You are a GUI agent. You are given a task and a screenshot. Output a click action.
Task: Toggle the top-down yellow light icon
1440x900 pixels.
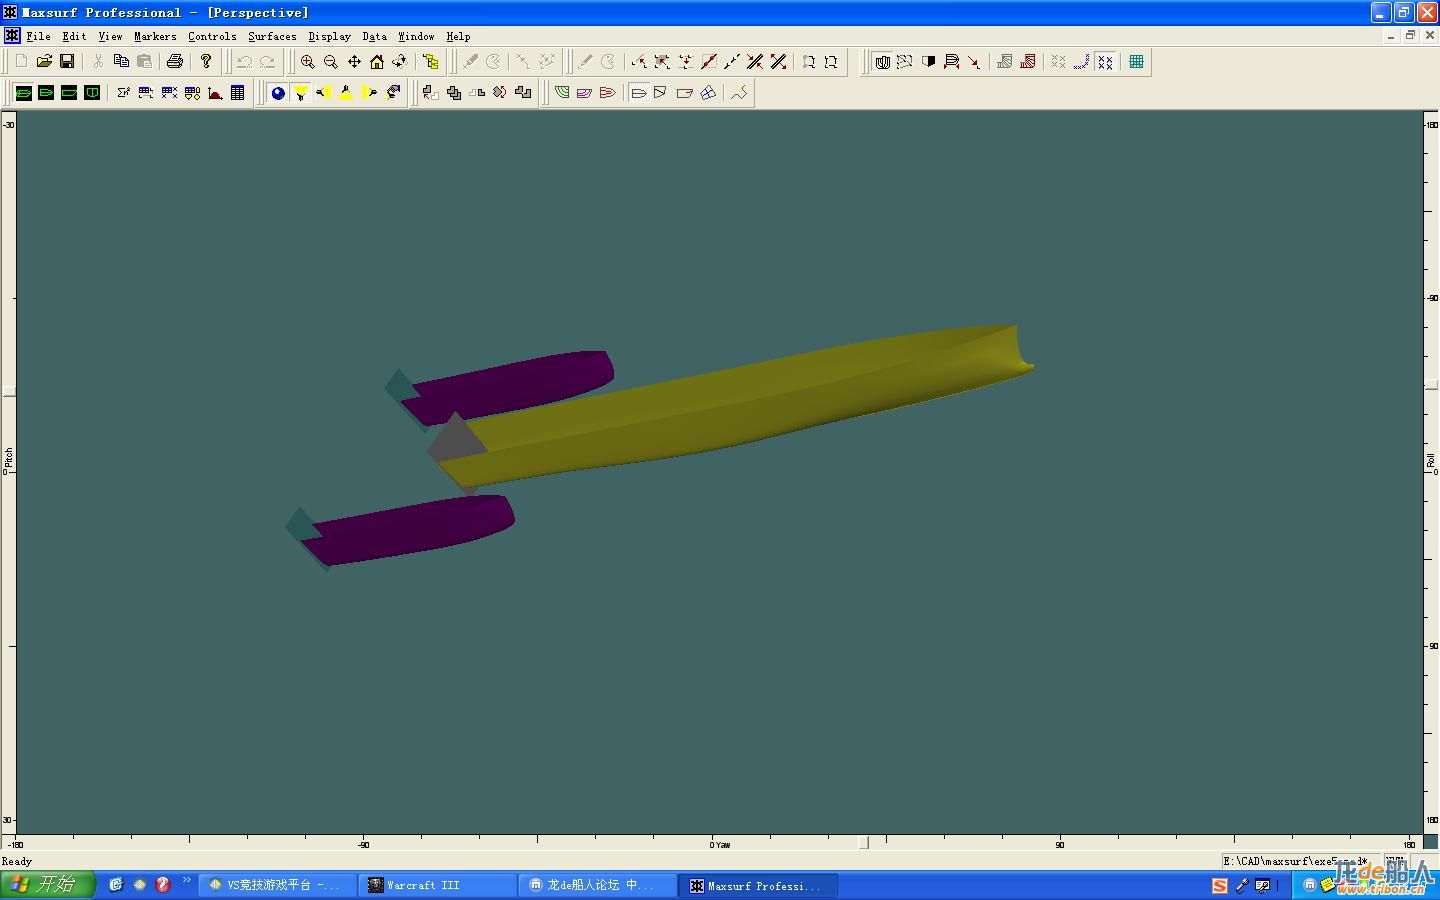pos(300,92)
